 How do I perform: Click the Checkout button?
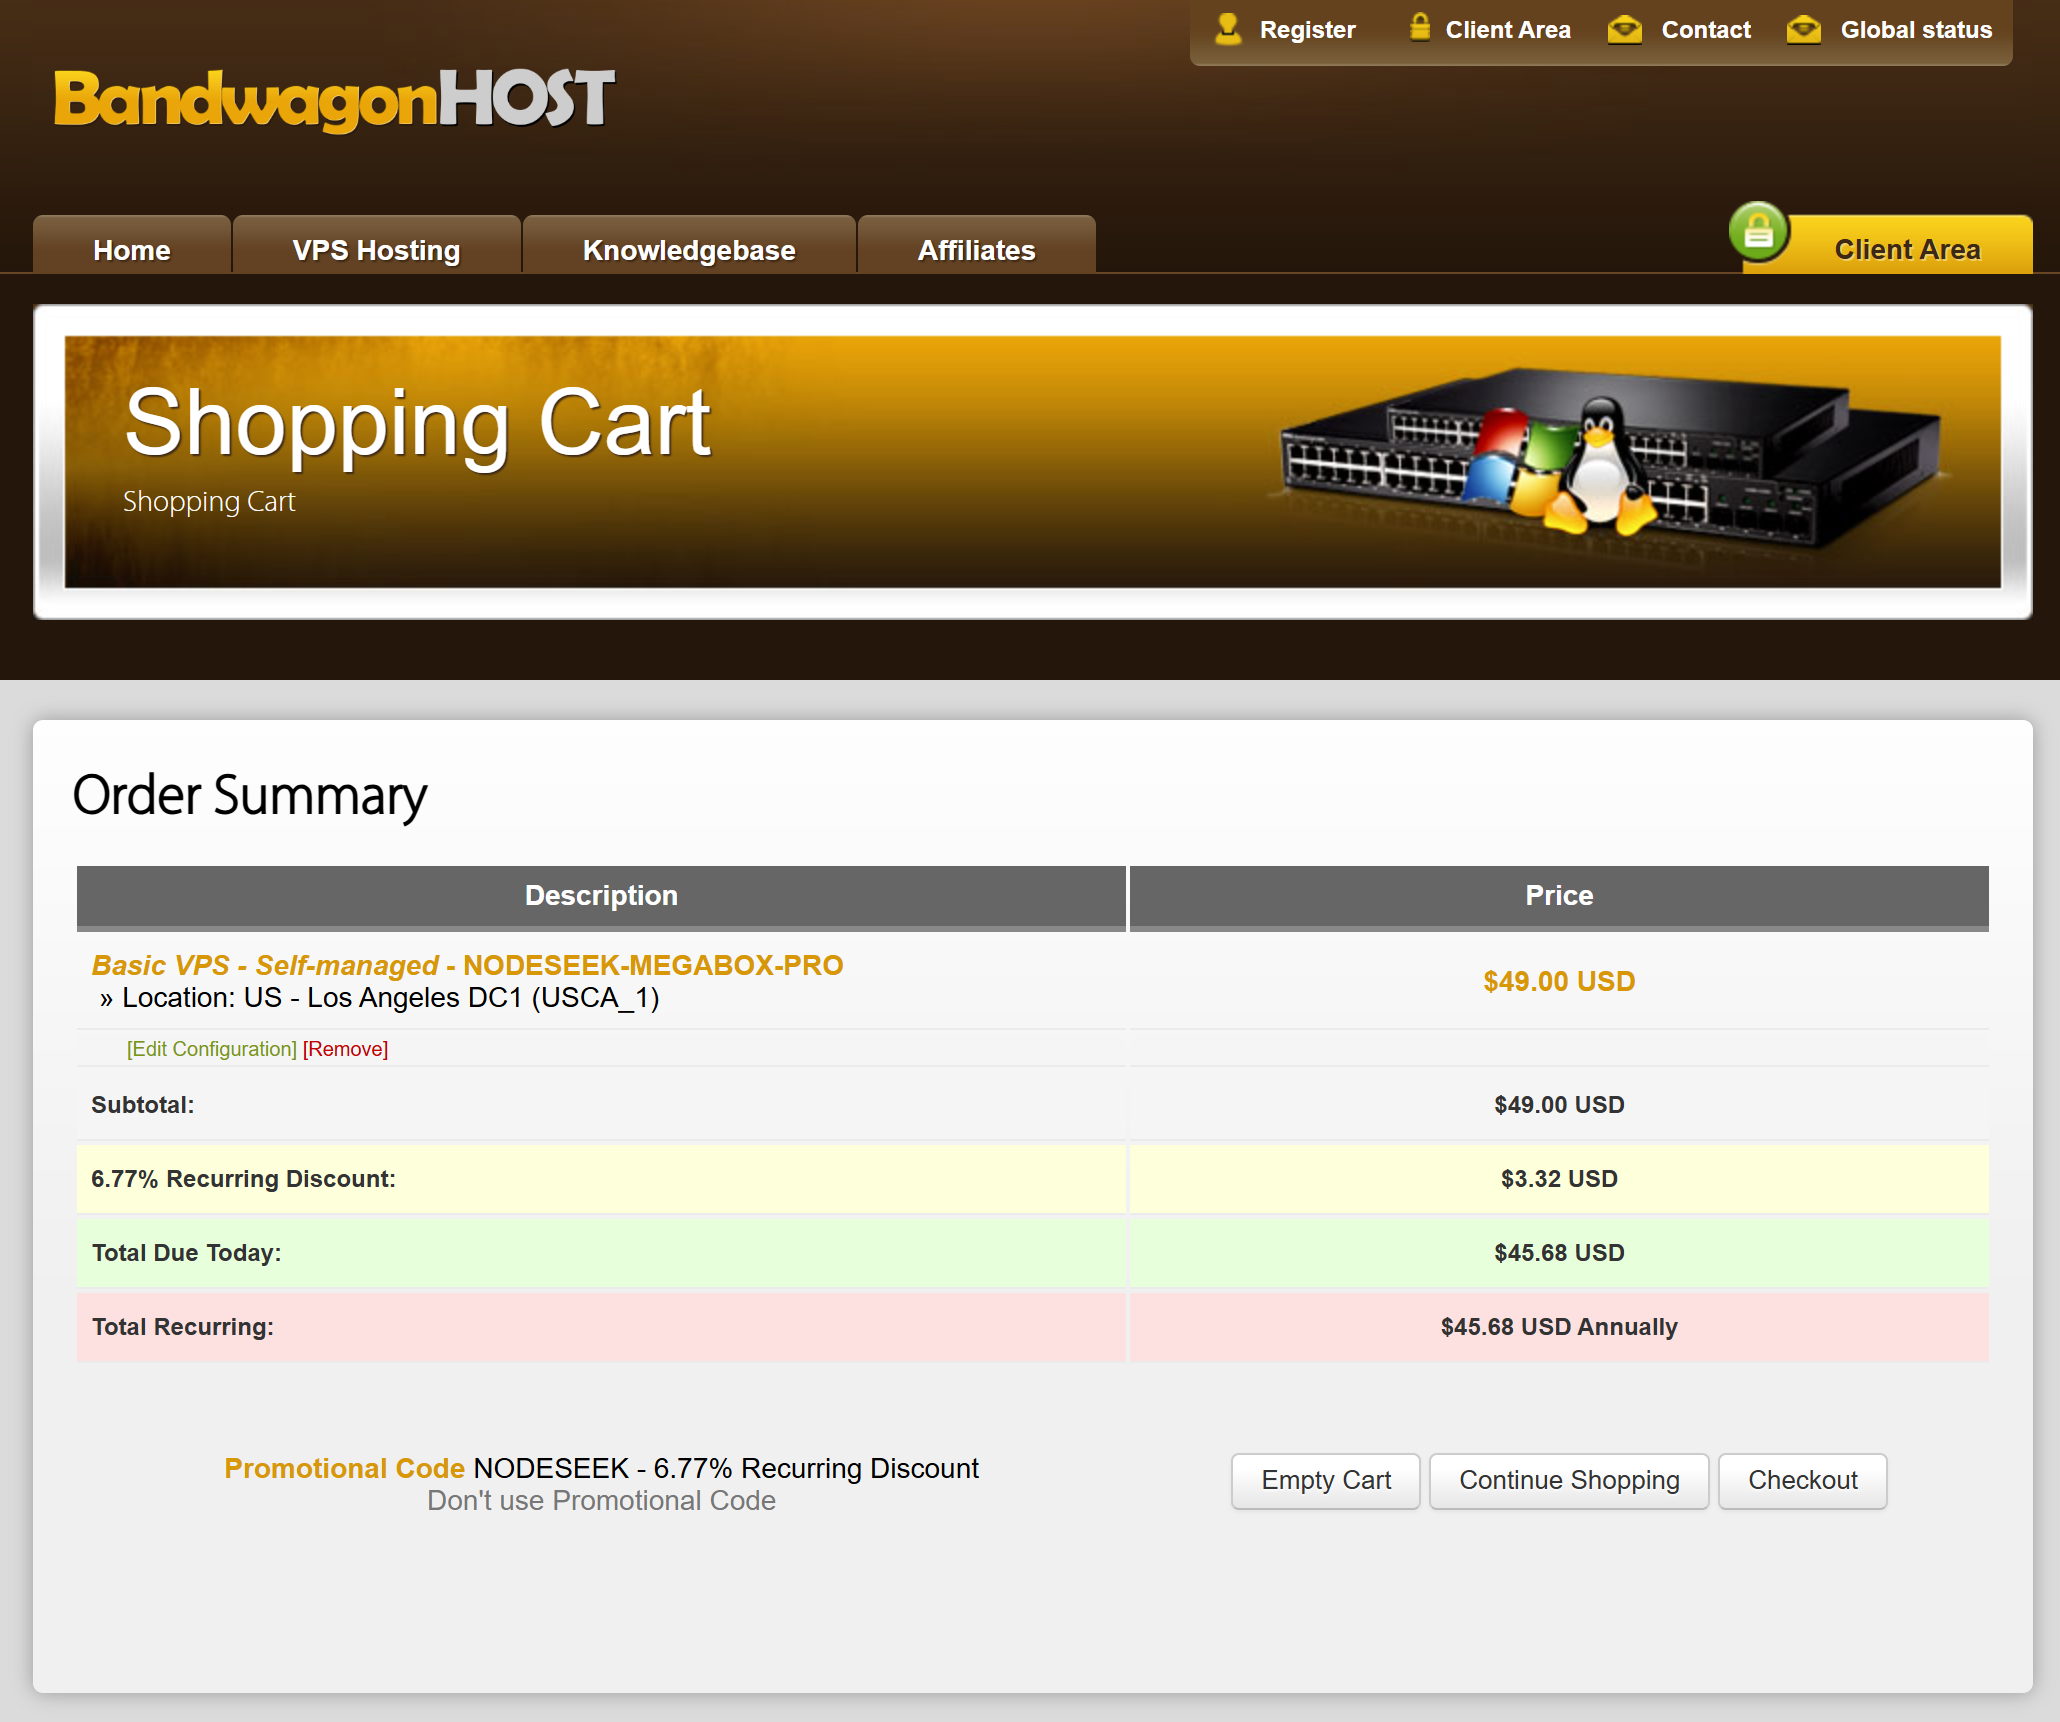click(x=1802, y=1480)
